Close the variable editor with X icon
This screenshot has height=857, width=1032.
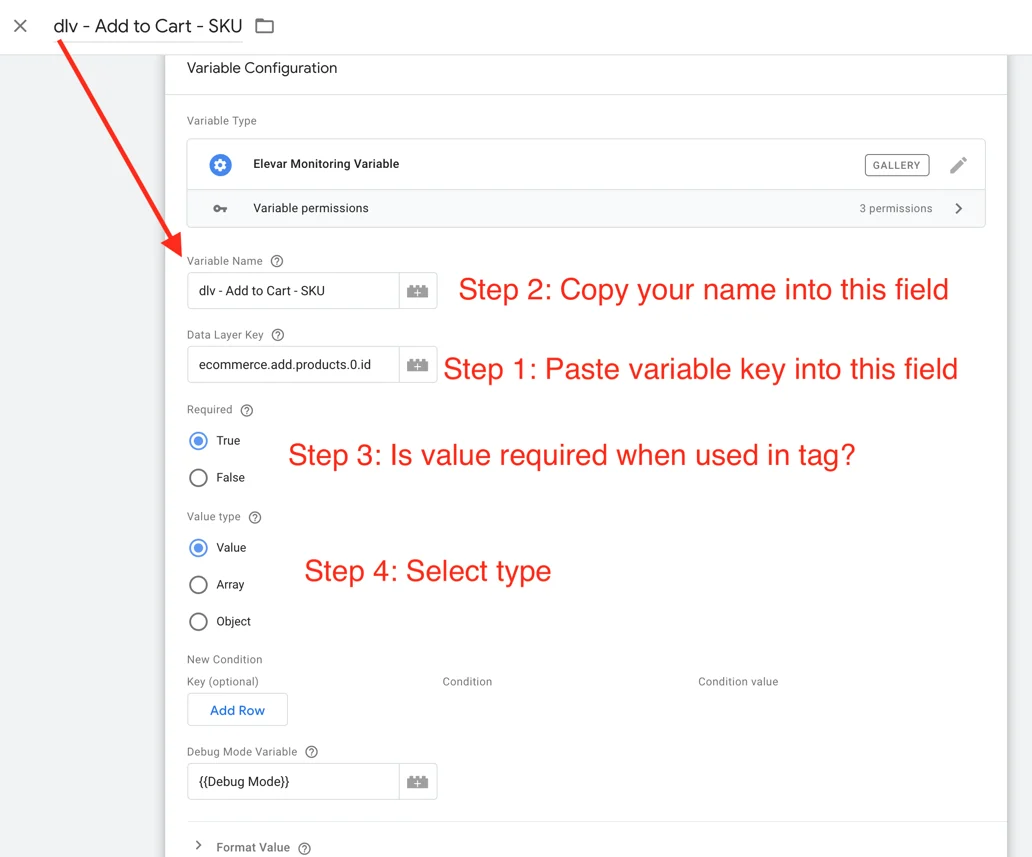[20, 26]
